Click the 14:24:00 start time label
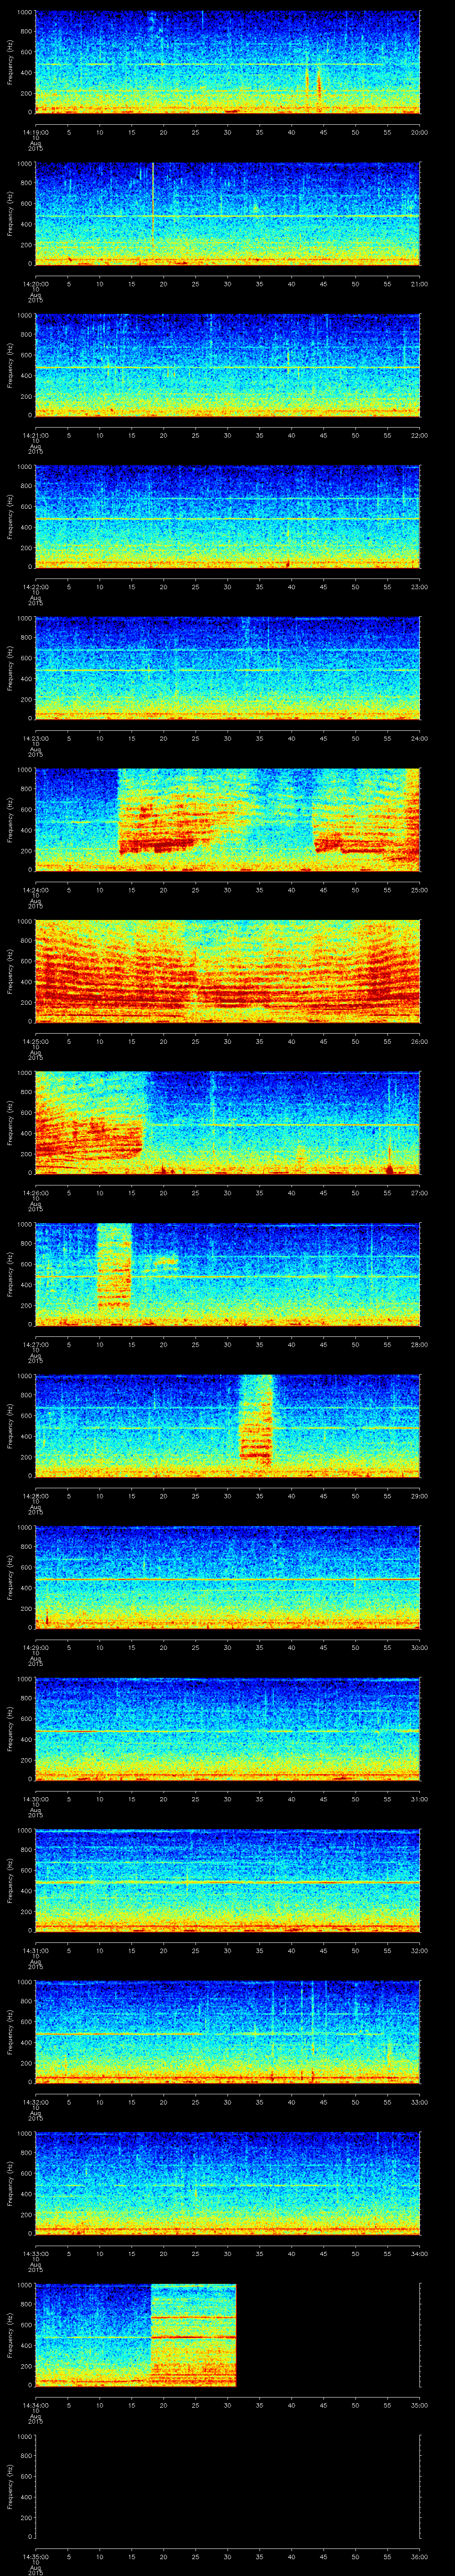This screenshot has width=455, height=2576. coord(35,890)
